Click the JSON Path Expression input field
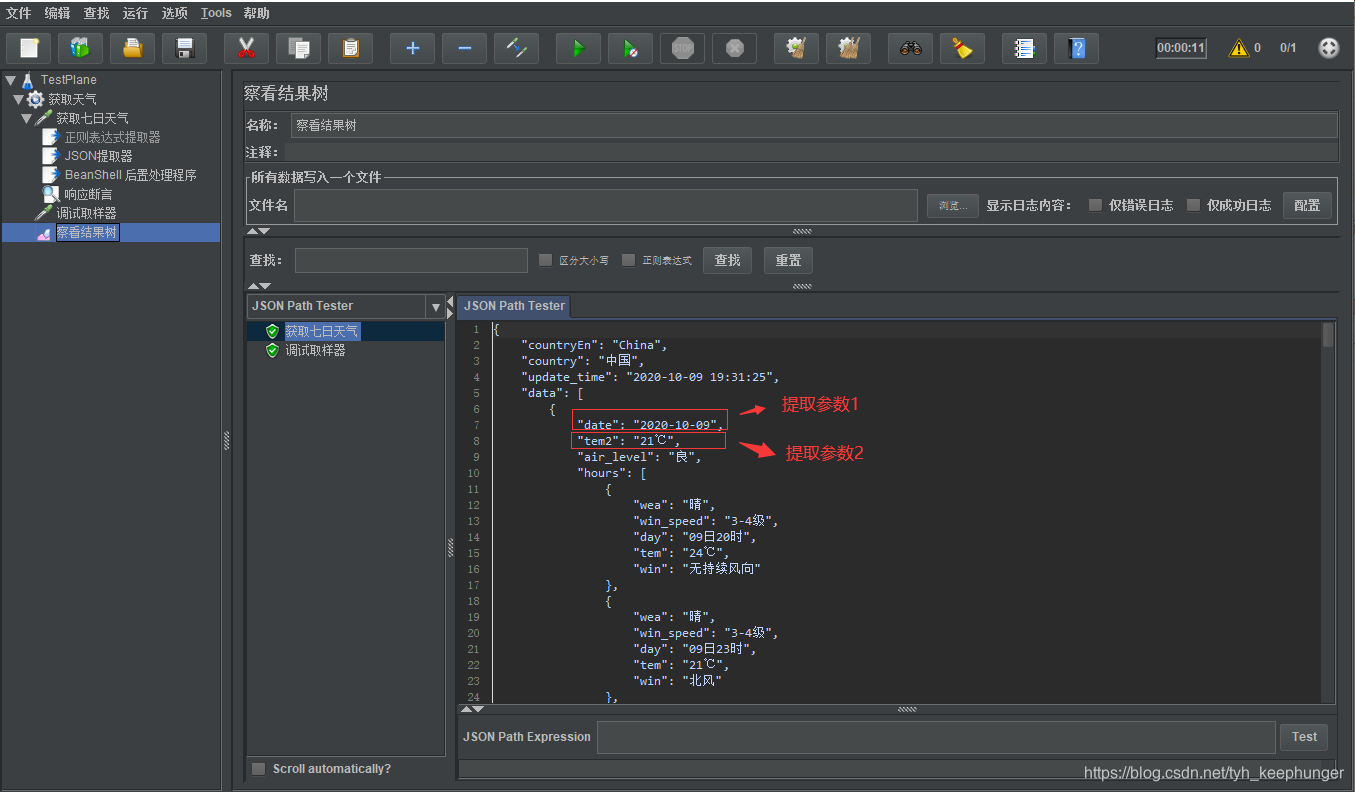Image resolution: width=1355 pixels, height=792 pixels. (936, 737)
